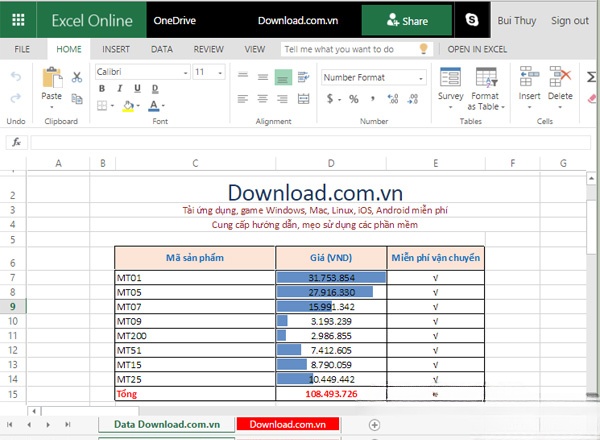This screenshot has width=600, height=440.
Task: Center text horizontally
Action: tap(262, 99)
